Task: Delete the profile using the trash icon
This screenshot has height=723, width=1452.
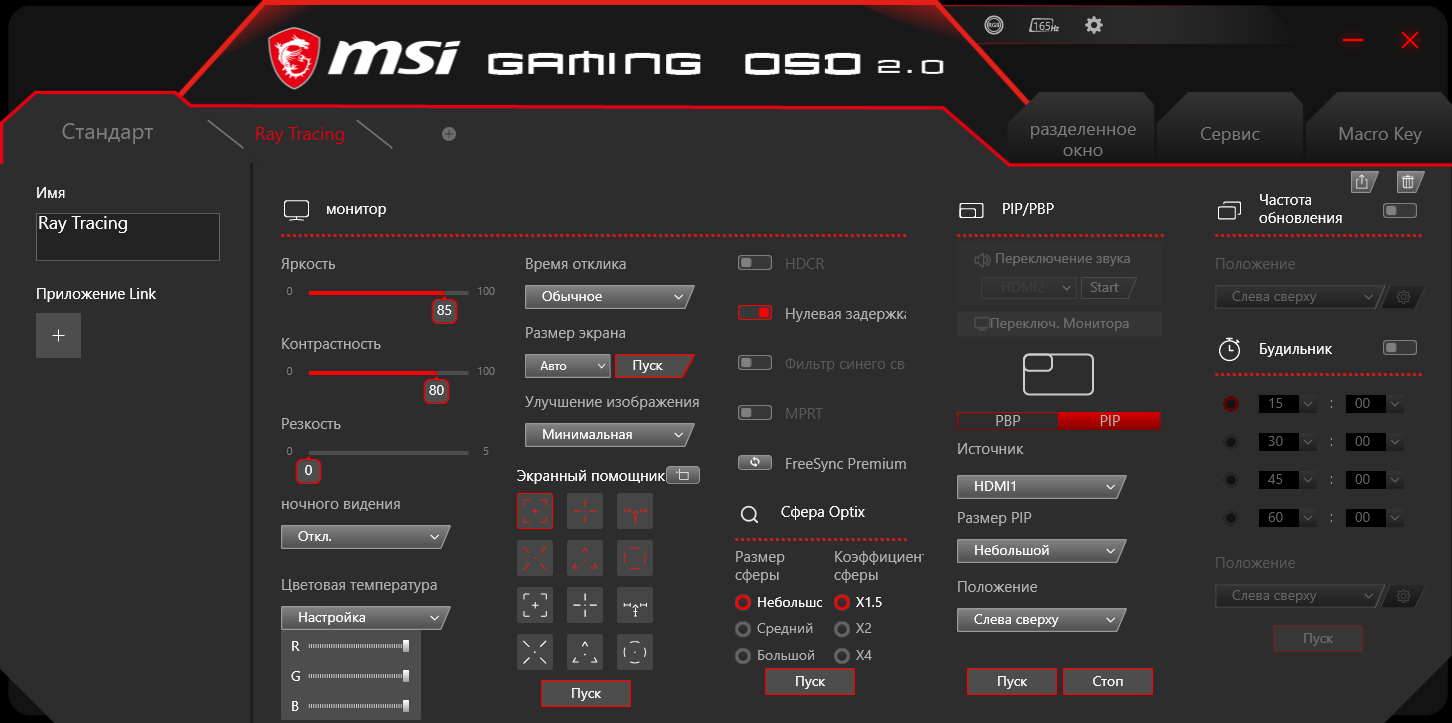Action: 1408,181
